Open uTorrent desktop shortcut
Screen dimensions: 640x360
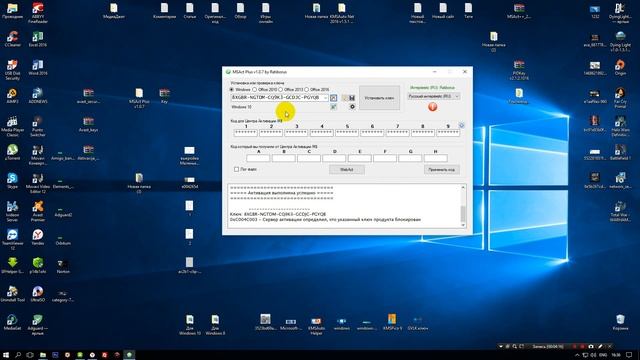click(12, 153)
